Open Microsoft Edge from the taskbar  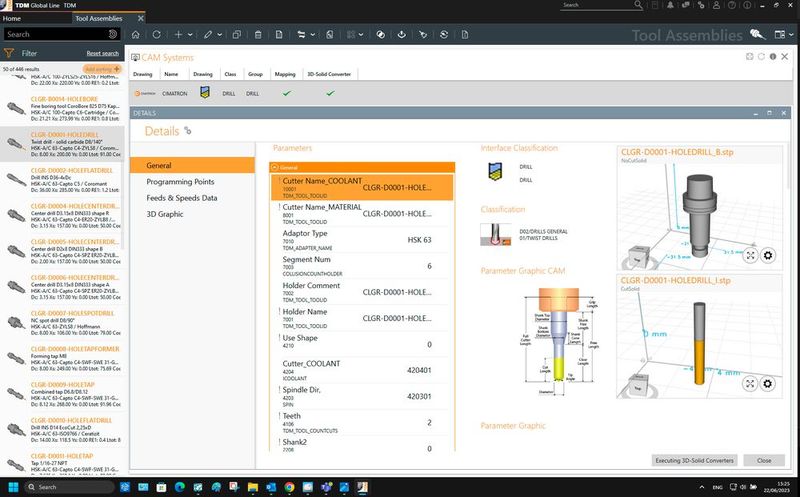(x=180, y=487)
